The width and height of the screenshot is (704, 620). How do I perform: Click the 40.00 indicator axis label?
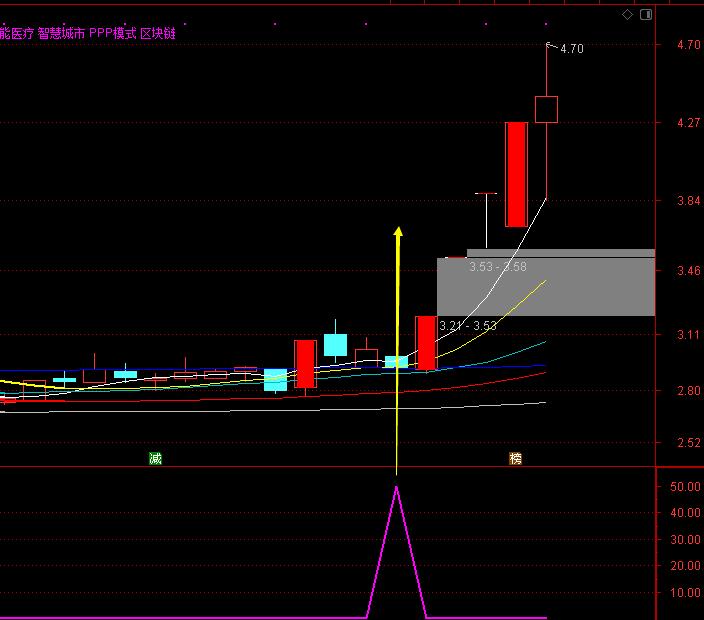pos(685,513)
